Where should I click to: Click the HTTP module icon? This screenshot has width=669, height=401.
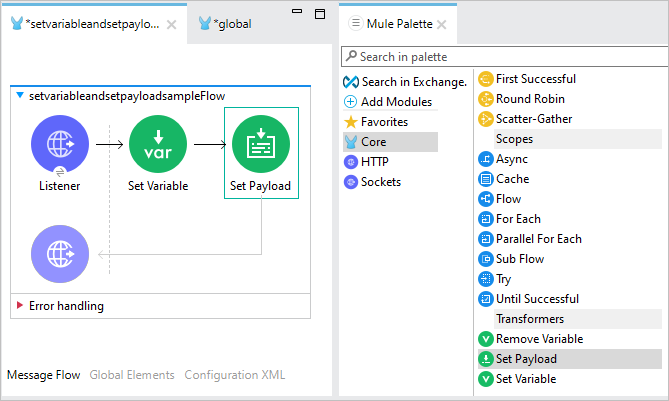(351, 162)
